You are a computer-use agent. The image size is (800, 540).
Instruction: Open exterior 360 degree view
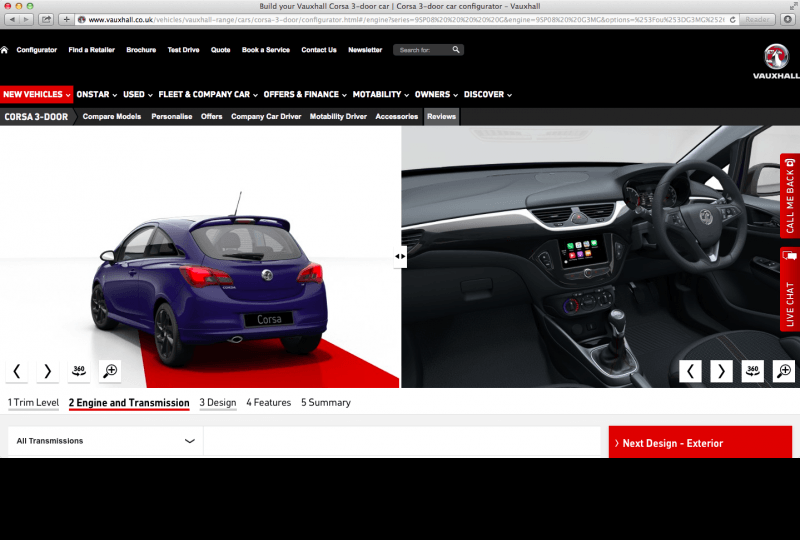click(x=79, y=371)
